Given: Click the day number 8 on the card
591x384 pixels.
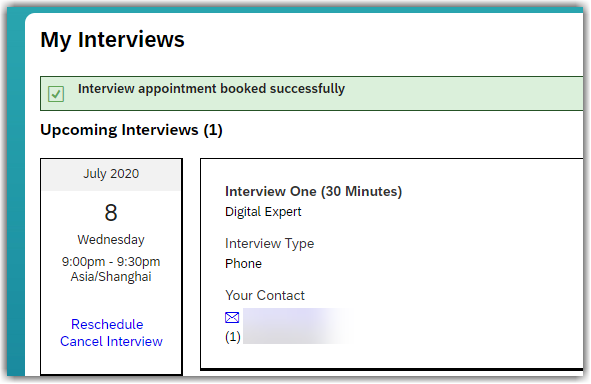Looking at the screenshot, I should 111,213.
